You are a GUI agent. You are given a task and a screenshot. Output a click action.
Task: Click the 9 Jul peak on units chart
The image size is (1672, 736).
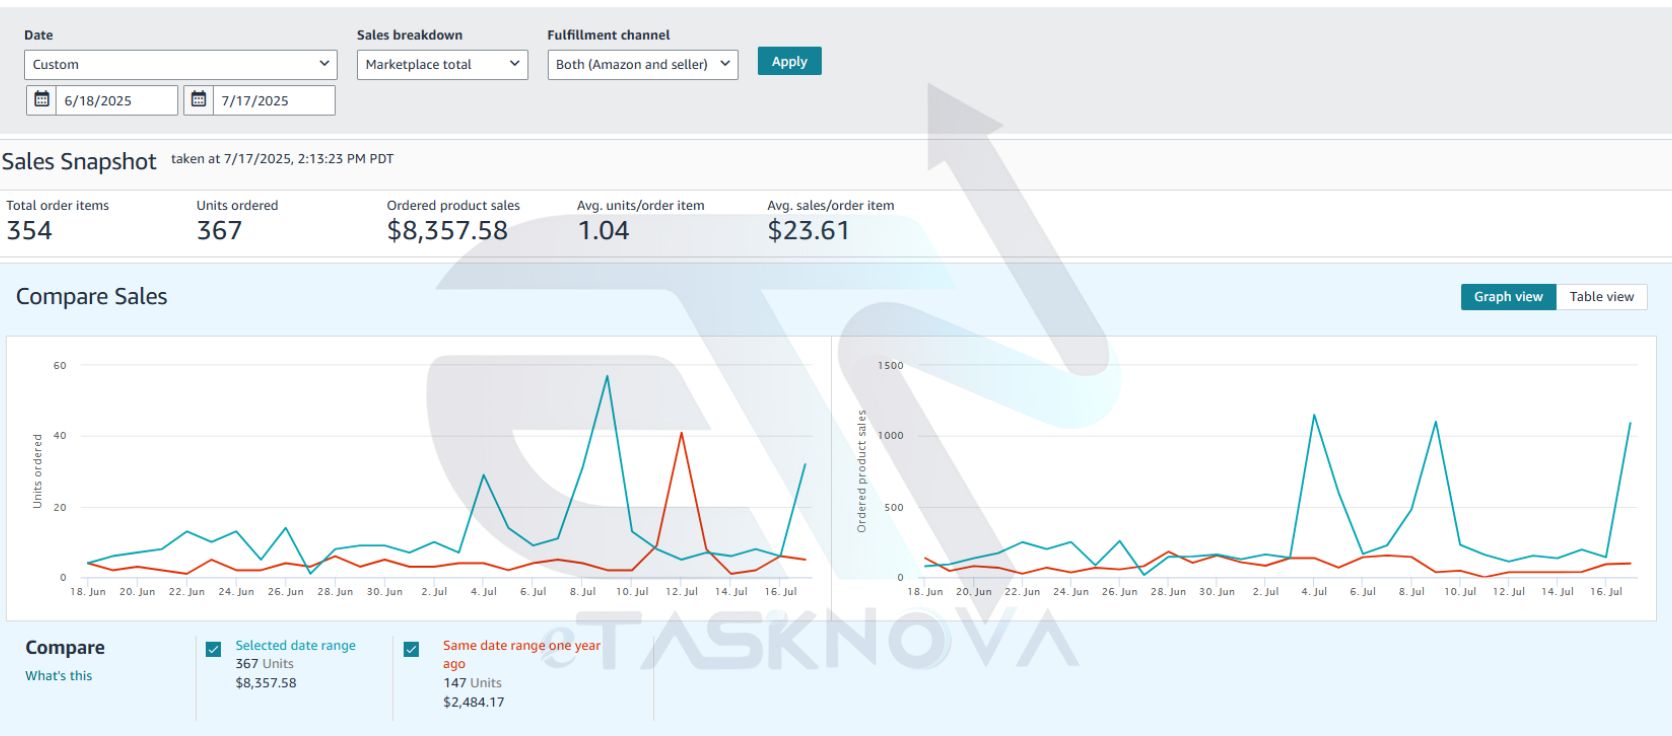(607, 377)
